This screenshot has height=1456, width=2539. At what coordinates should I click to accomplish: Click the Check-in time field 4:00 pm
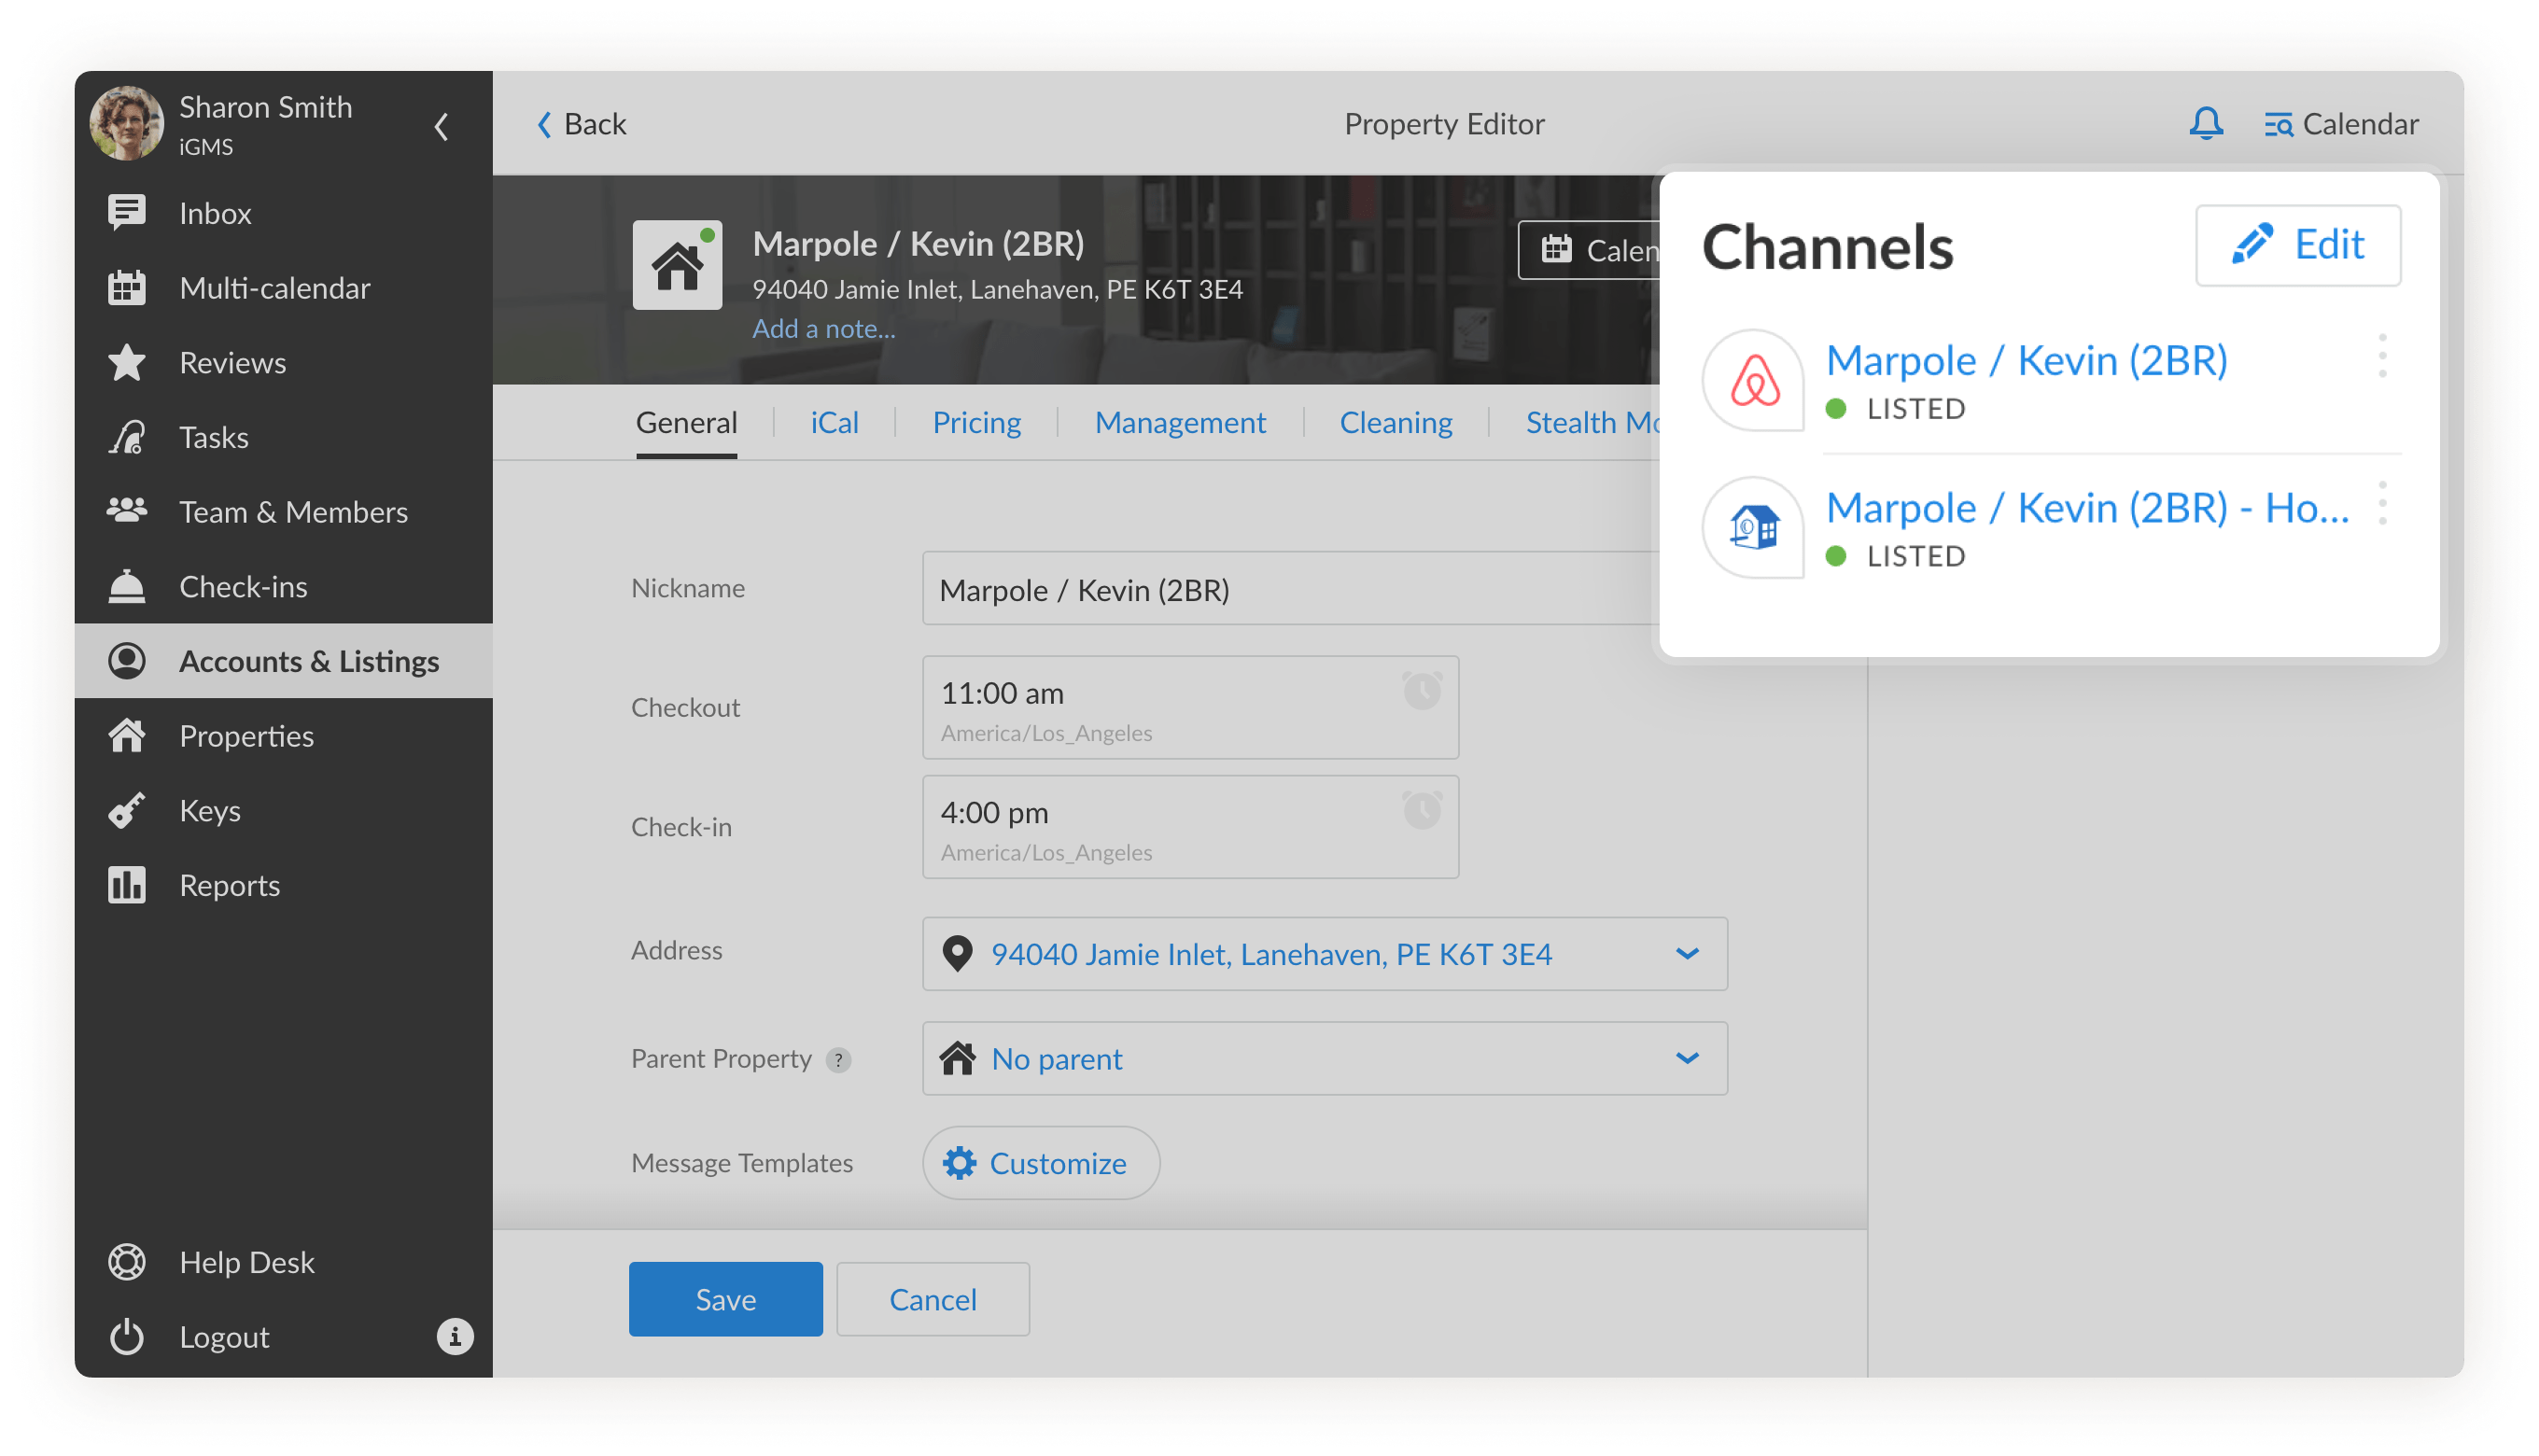tap(1190, 827)
